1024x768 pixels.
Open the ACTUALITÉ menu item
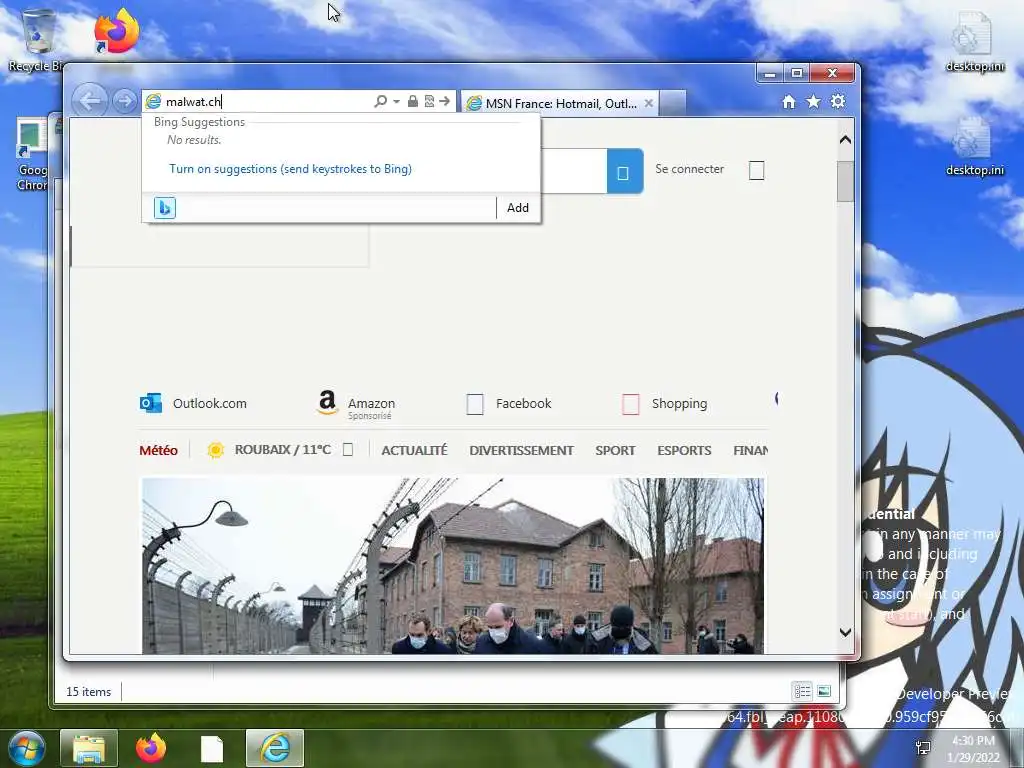414,451
